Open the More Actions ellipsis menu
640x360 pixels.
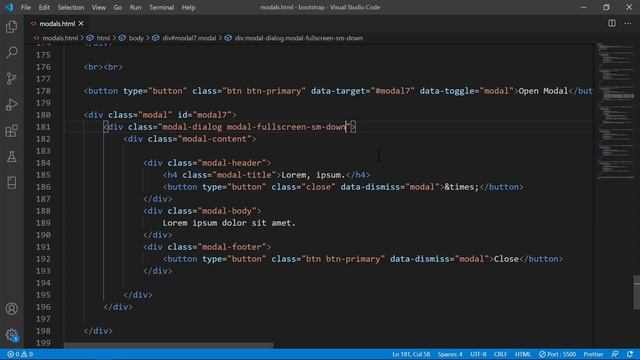[628, 23]
